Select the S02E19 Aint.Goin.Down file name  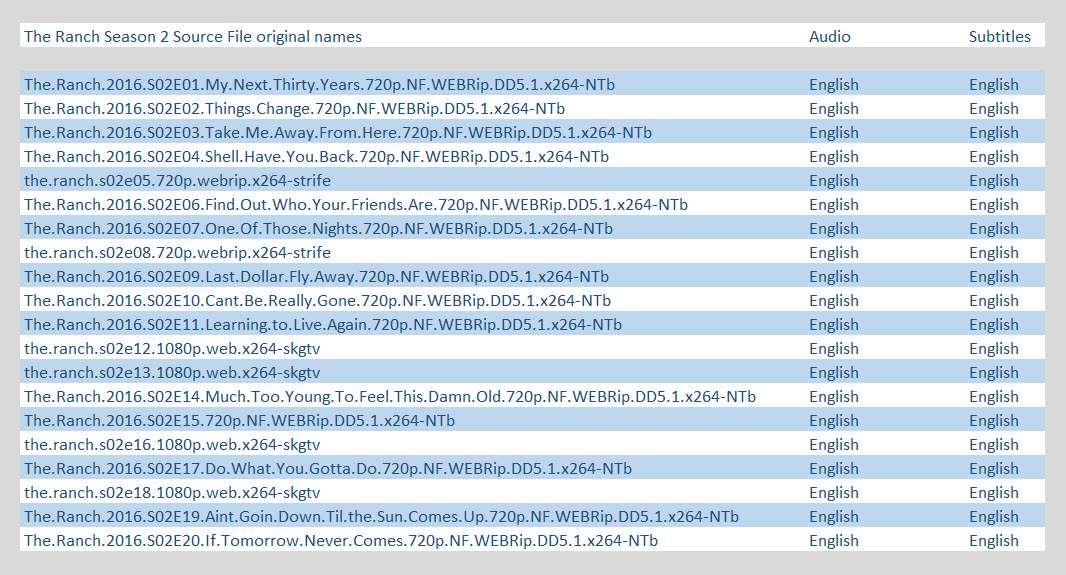381,517
